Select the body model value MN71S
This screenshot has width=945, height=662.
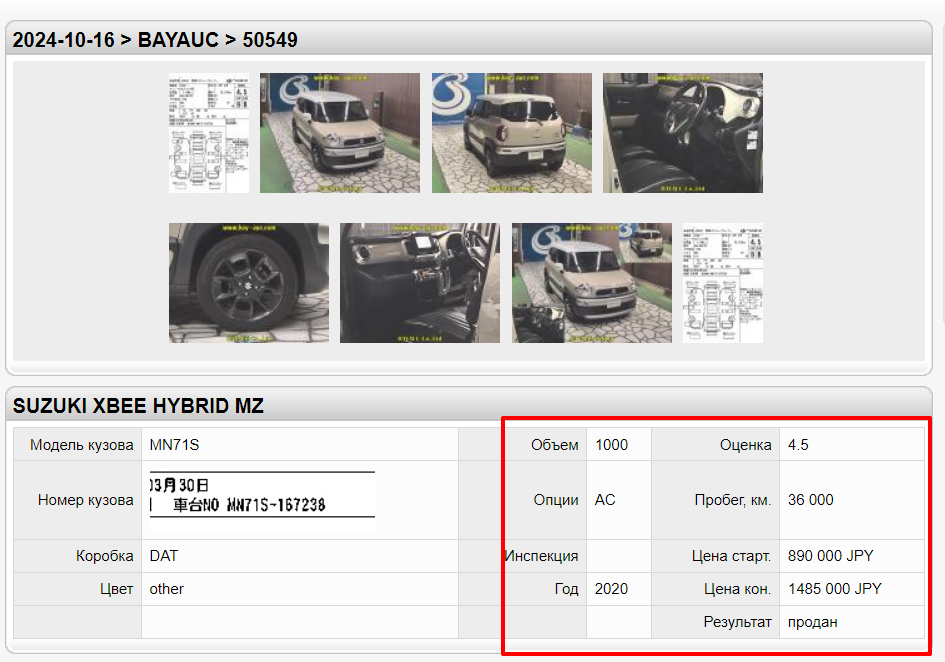point(174,445)
